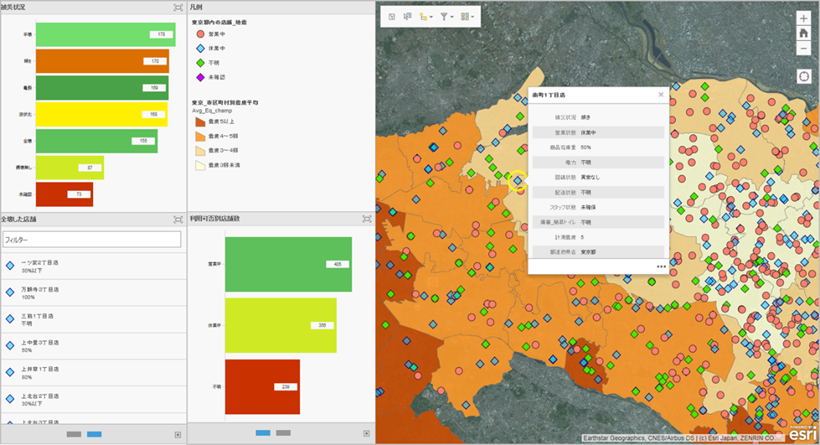
Task: Open the basemap grid dropdown
Action: (x=469, y=16)
